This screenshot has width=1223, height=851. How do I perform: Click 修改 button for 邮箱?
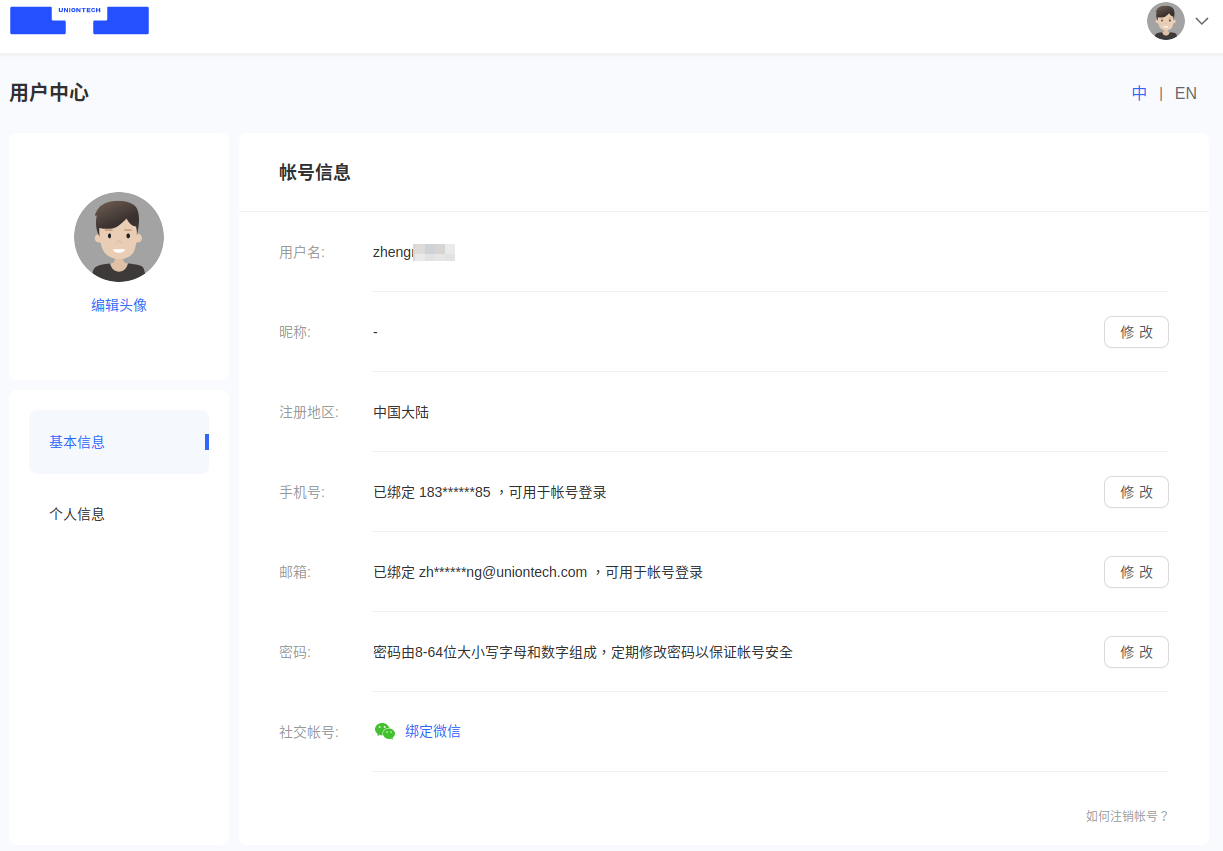[x=1136, y=572]
